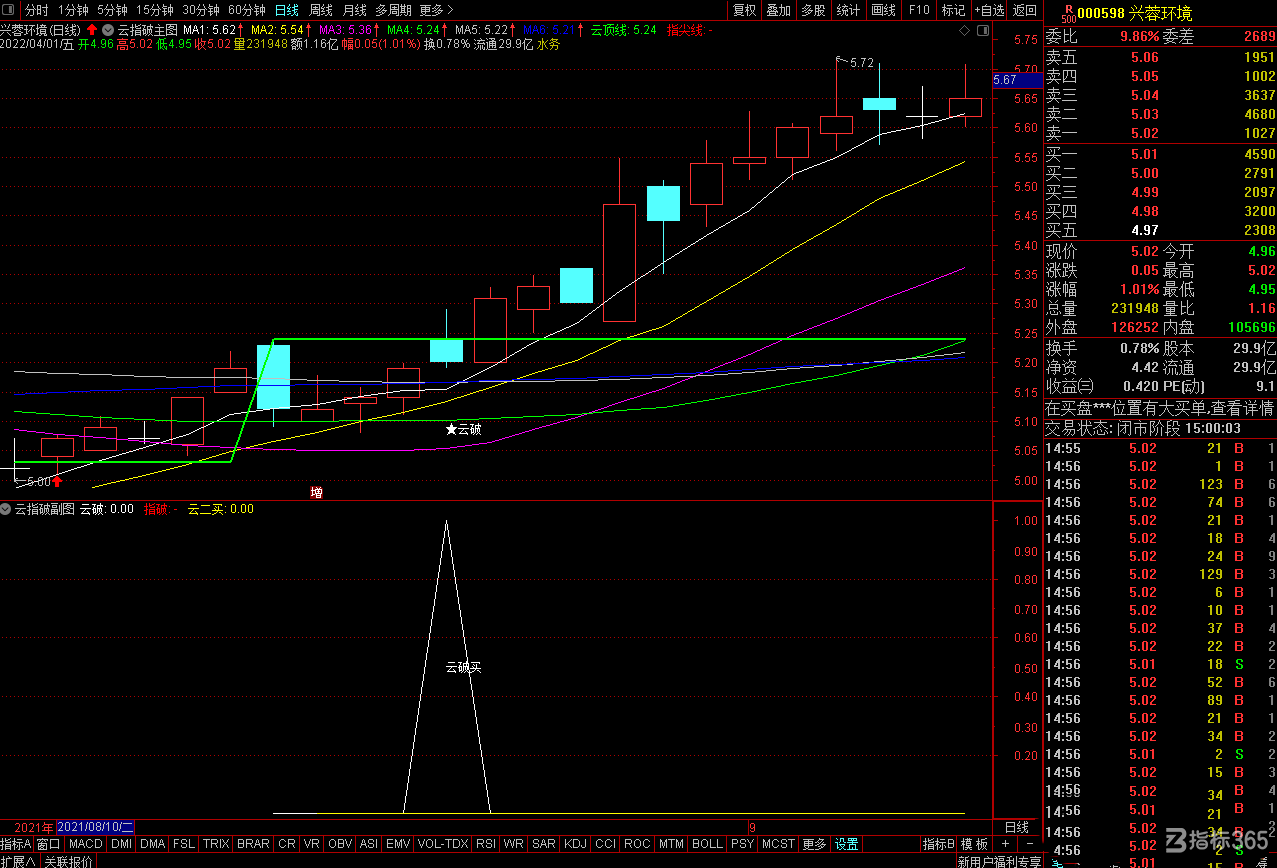
Task: Click the 标记 mark button
Action: (x=953, y=10)
